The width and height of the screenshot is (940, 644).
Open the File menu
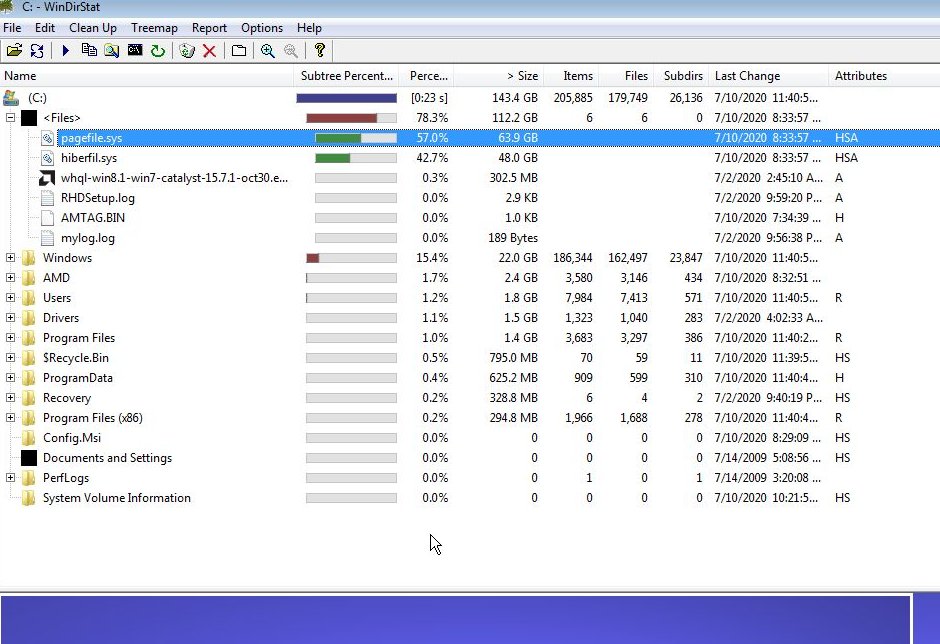12,28
